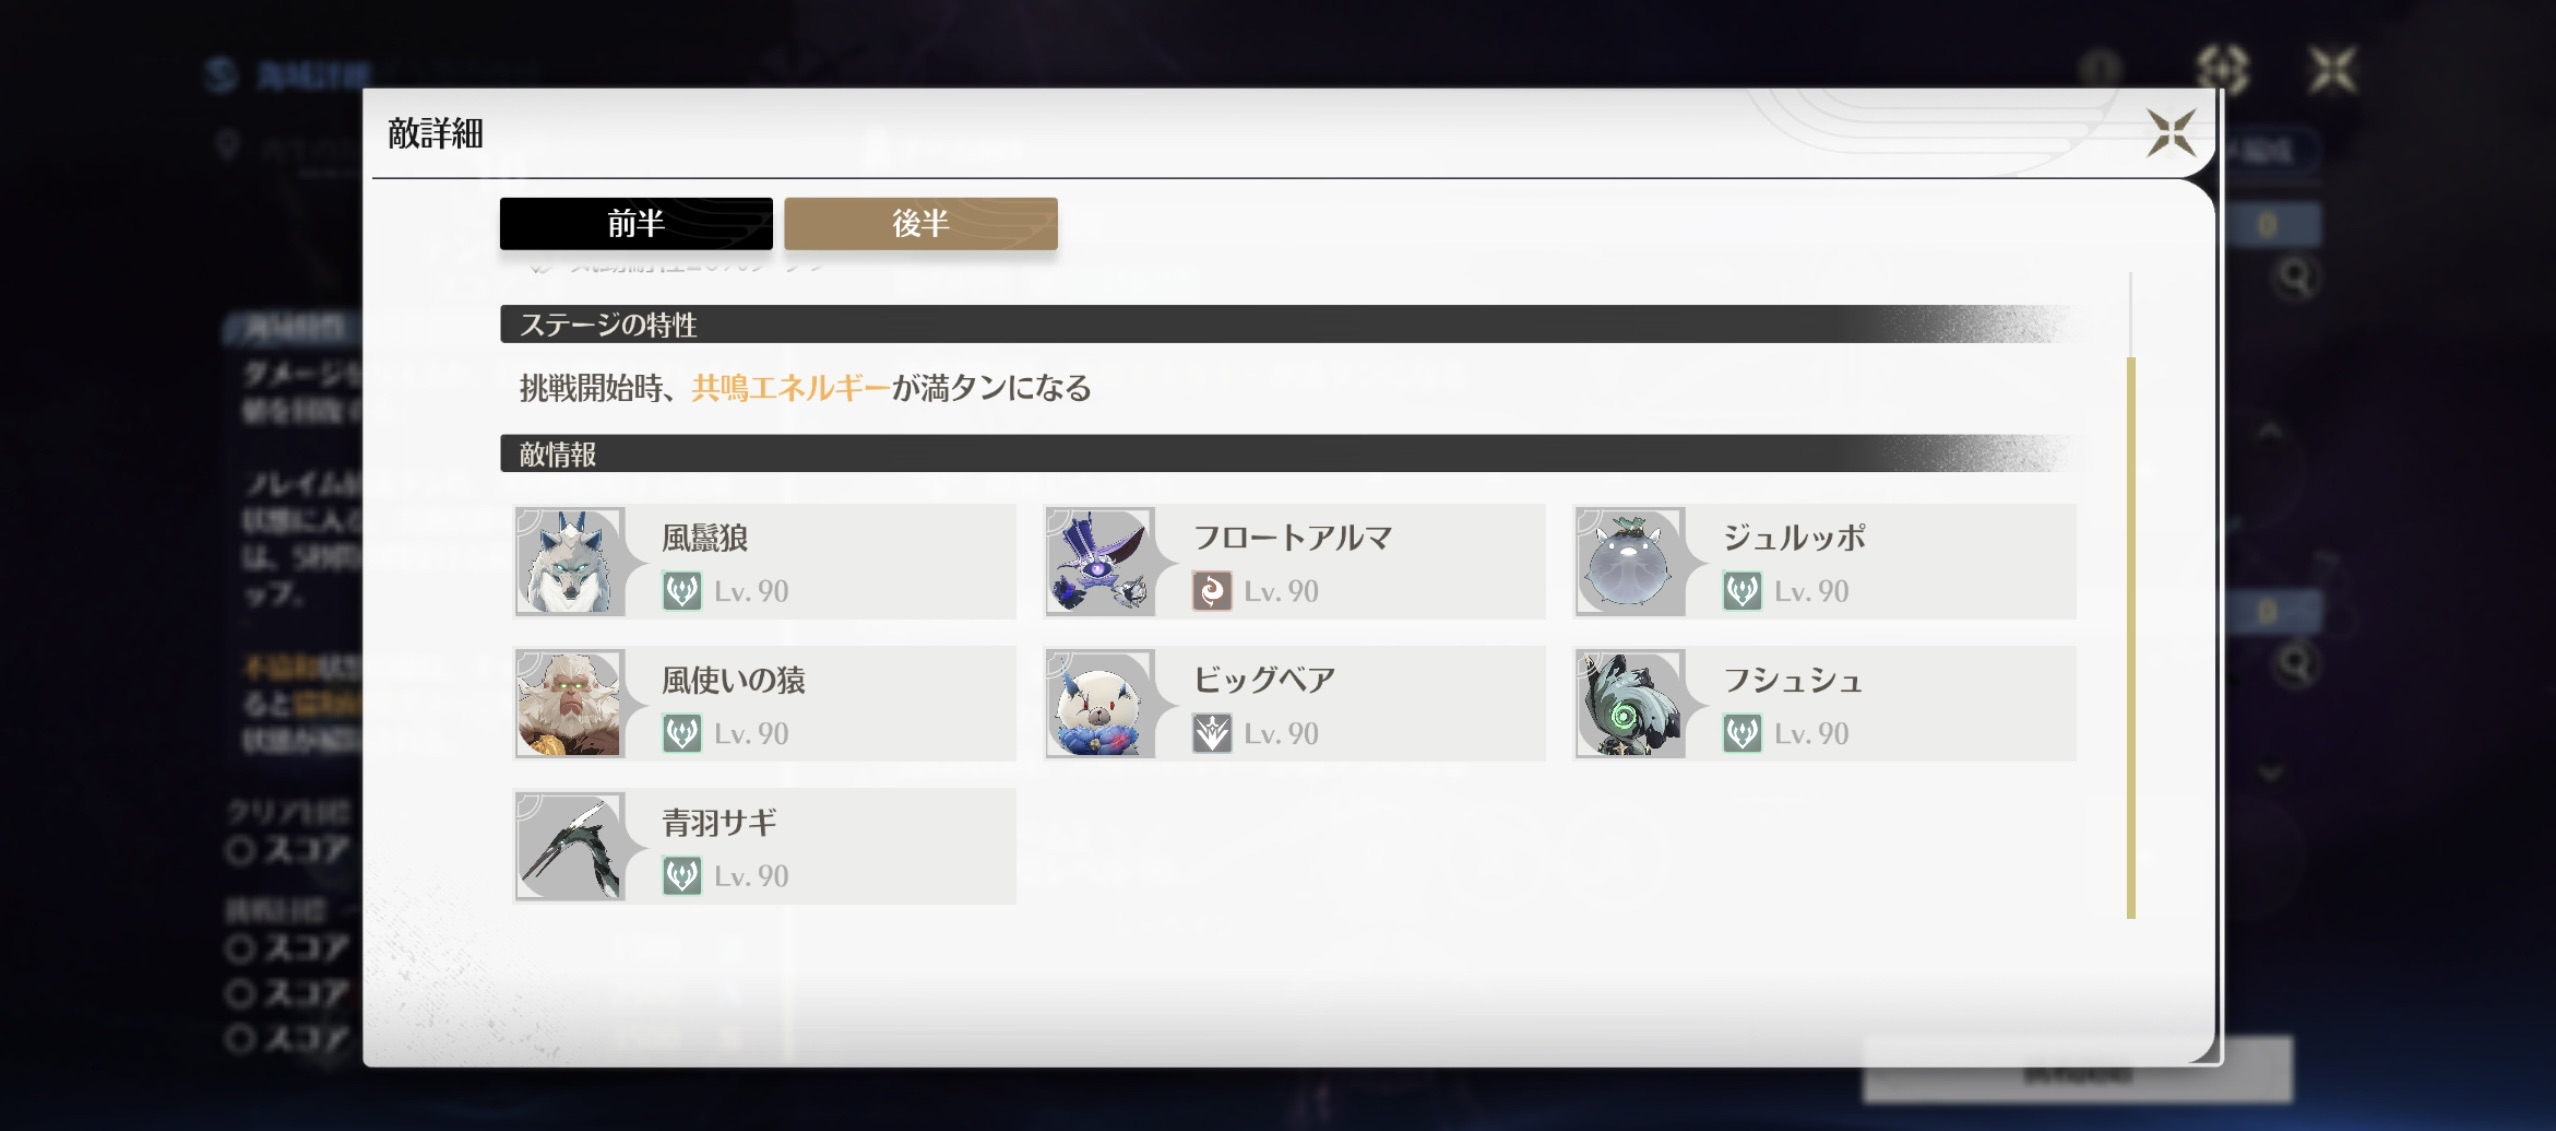Click the Aero element icon under ジュルッポ
Viewport: 2556px width, 1131px height.
pyautogui.click(x=1742, y=591)
